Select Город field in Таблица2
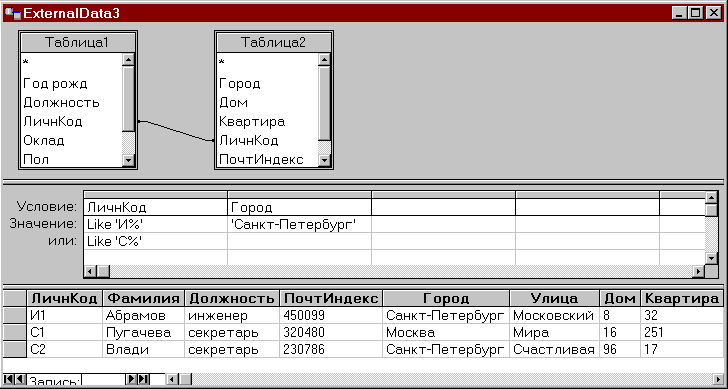 point(268,84)
